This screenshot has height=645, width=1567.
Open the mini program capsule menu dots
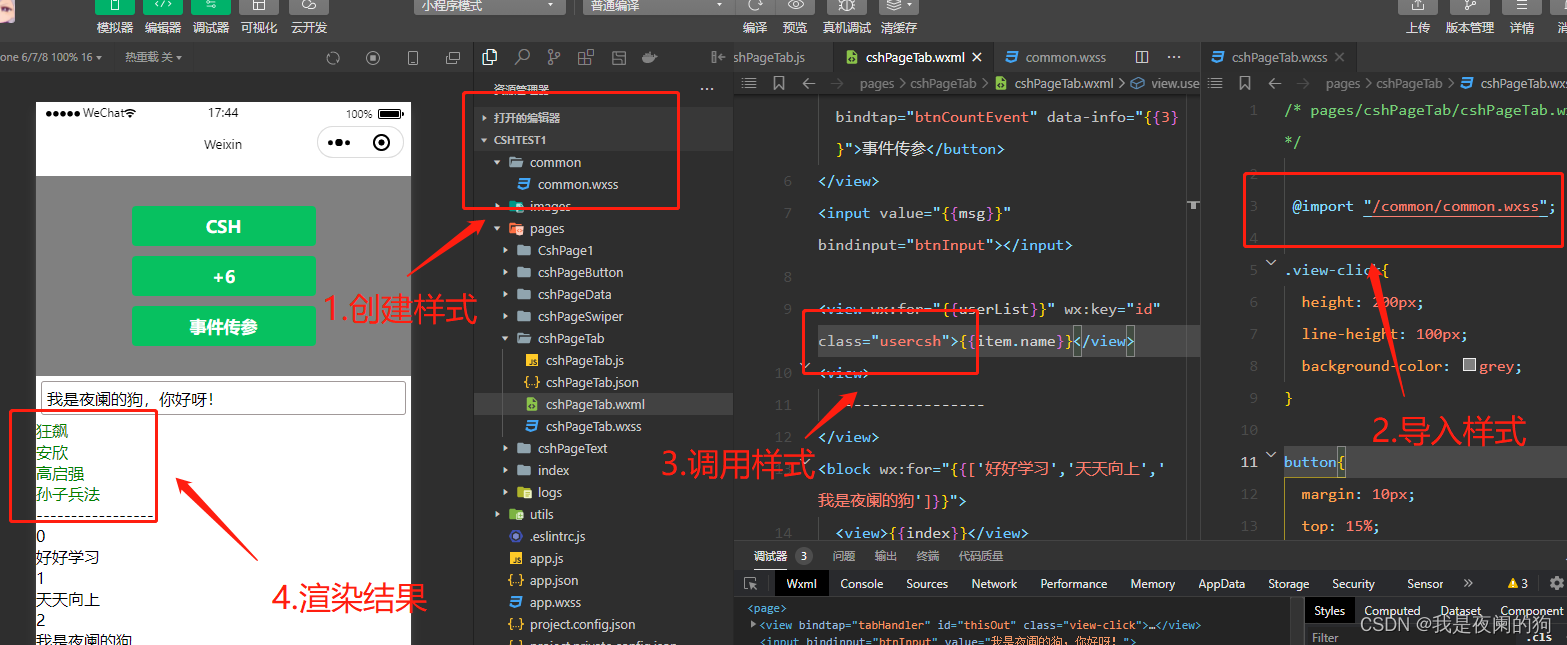click(x=338, y=143)
